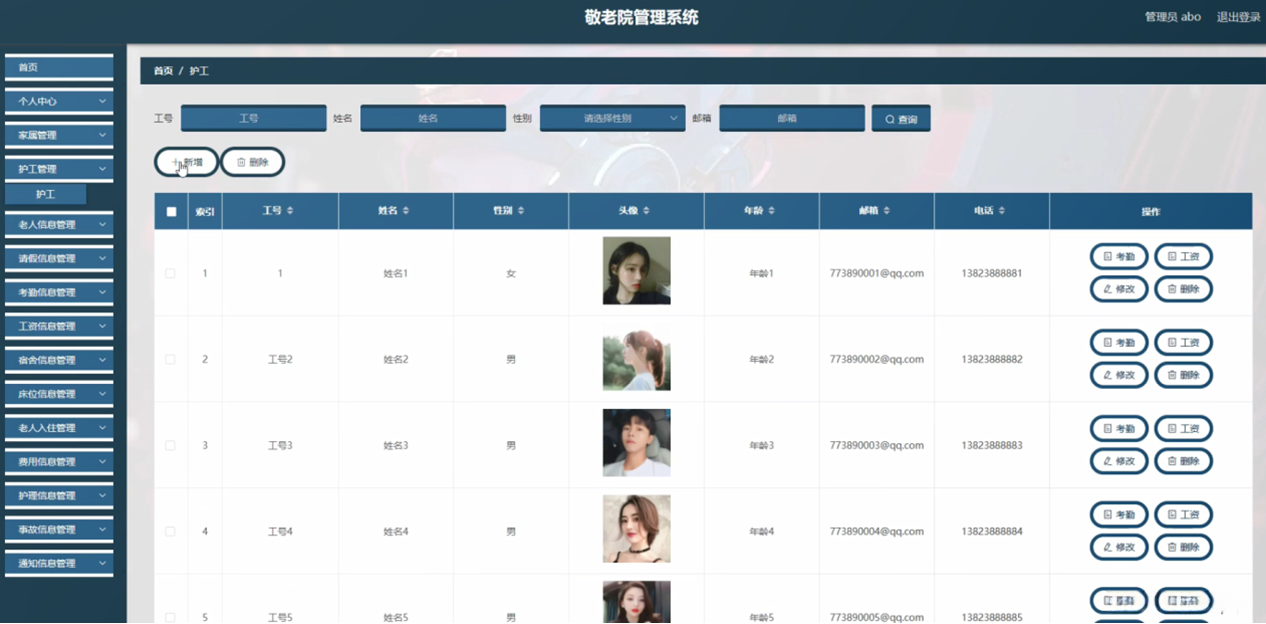
Task: Sort by the 性别 column sort icon
Action: point(521,211)
